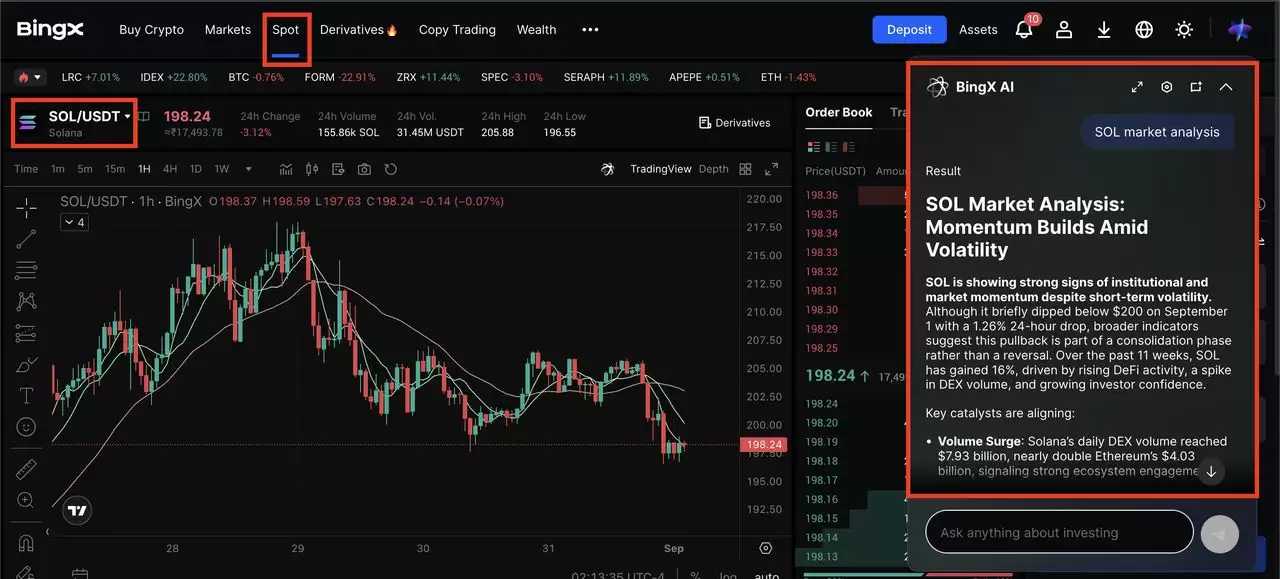Open the Assets link

tap(978, 30)
